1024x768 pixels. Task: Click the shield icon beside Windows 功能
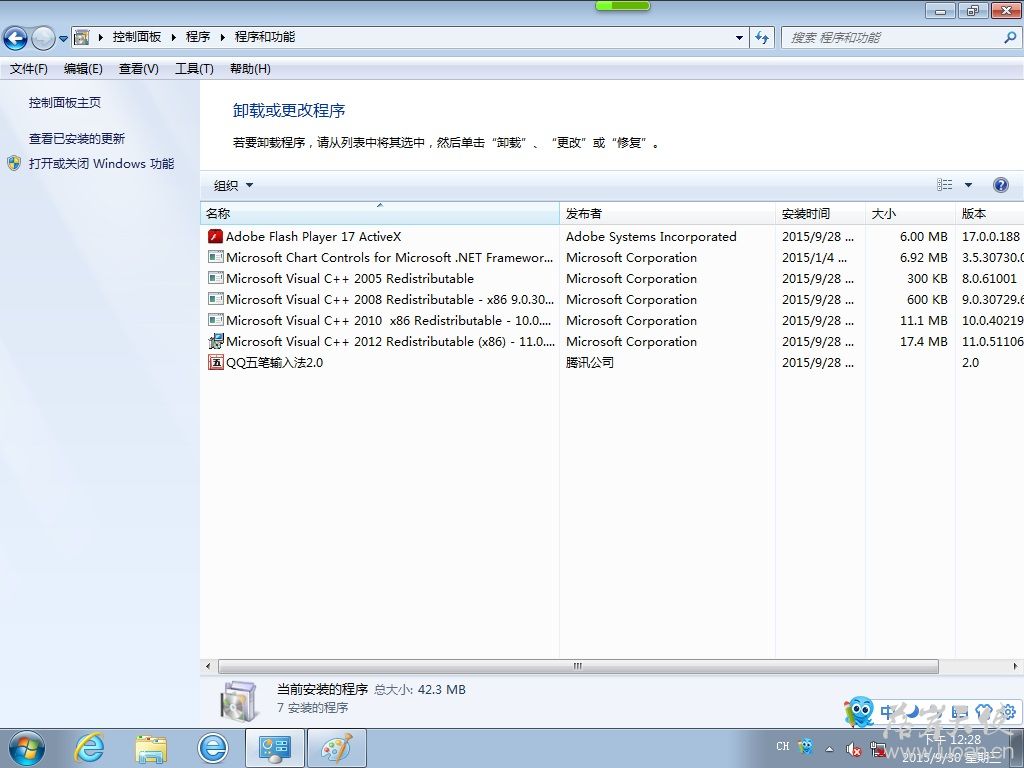[14, 163]
